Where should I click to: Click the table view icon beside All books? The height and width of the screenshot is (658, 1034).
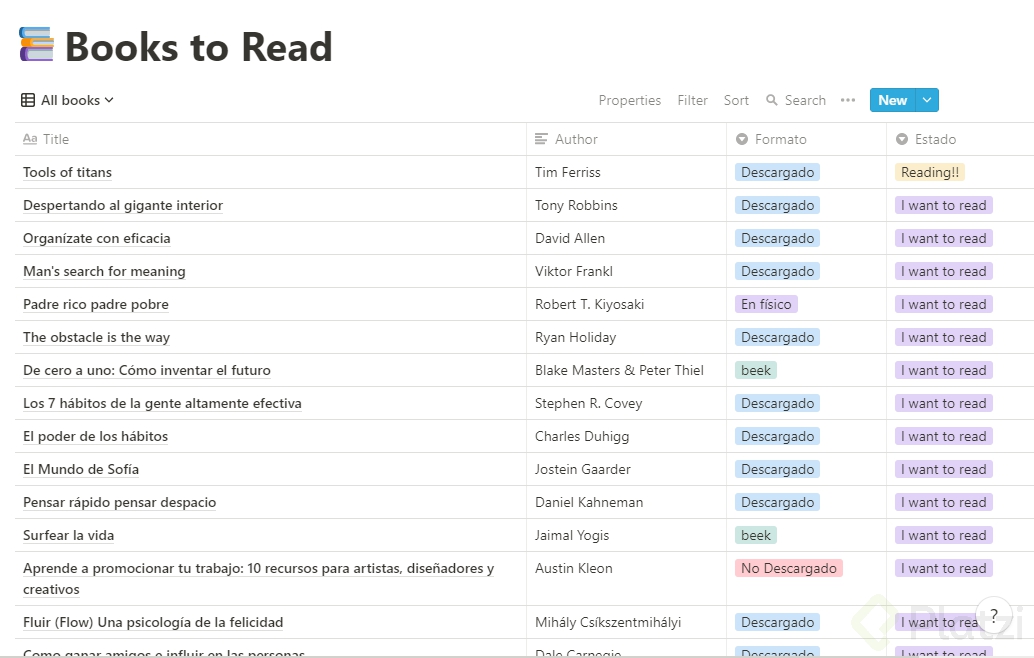point(28,100)
